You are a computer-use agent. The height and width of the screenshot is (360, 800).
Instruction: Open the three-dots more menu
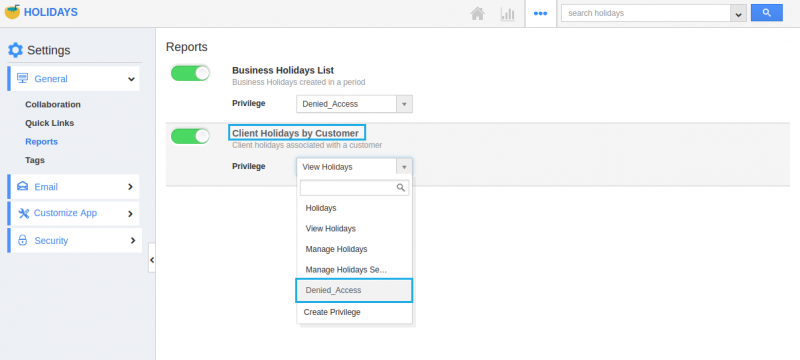pyautogui.click(x=540, y=14)
